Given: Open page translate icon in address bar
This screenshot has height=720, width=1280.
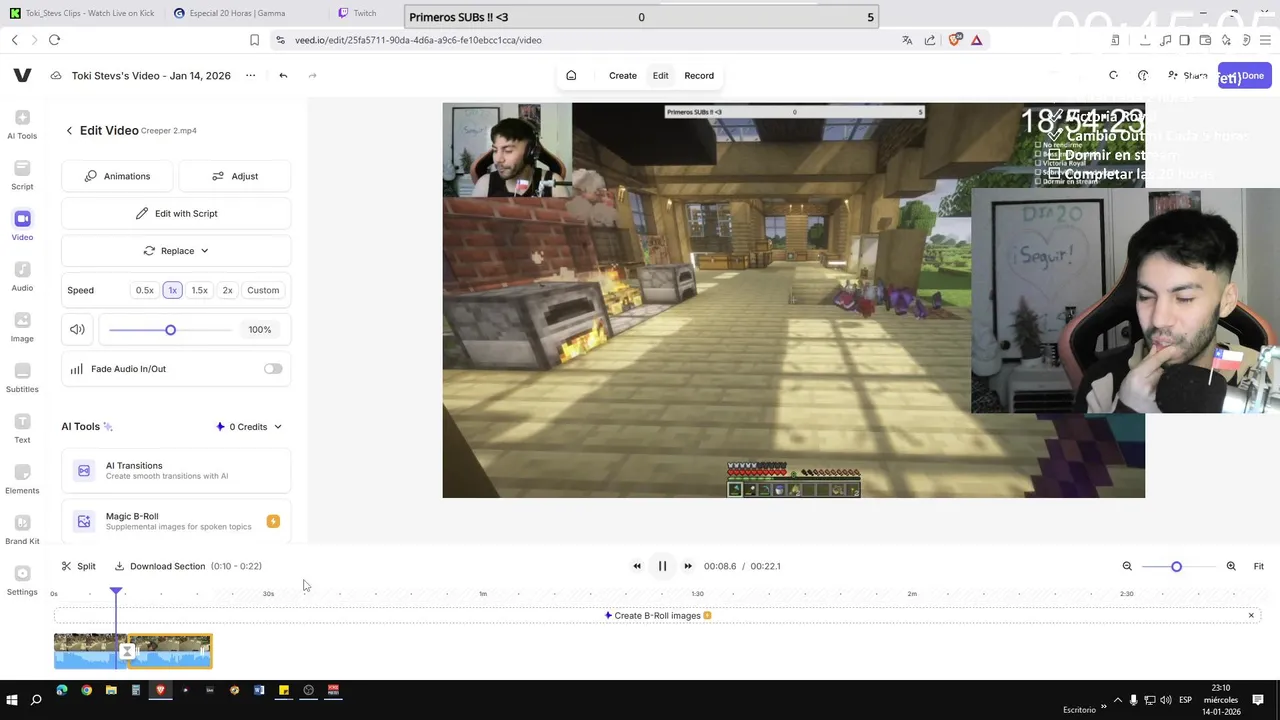Looking at the screenshot, I should 907,40.
